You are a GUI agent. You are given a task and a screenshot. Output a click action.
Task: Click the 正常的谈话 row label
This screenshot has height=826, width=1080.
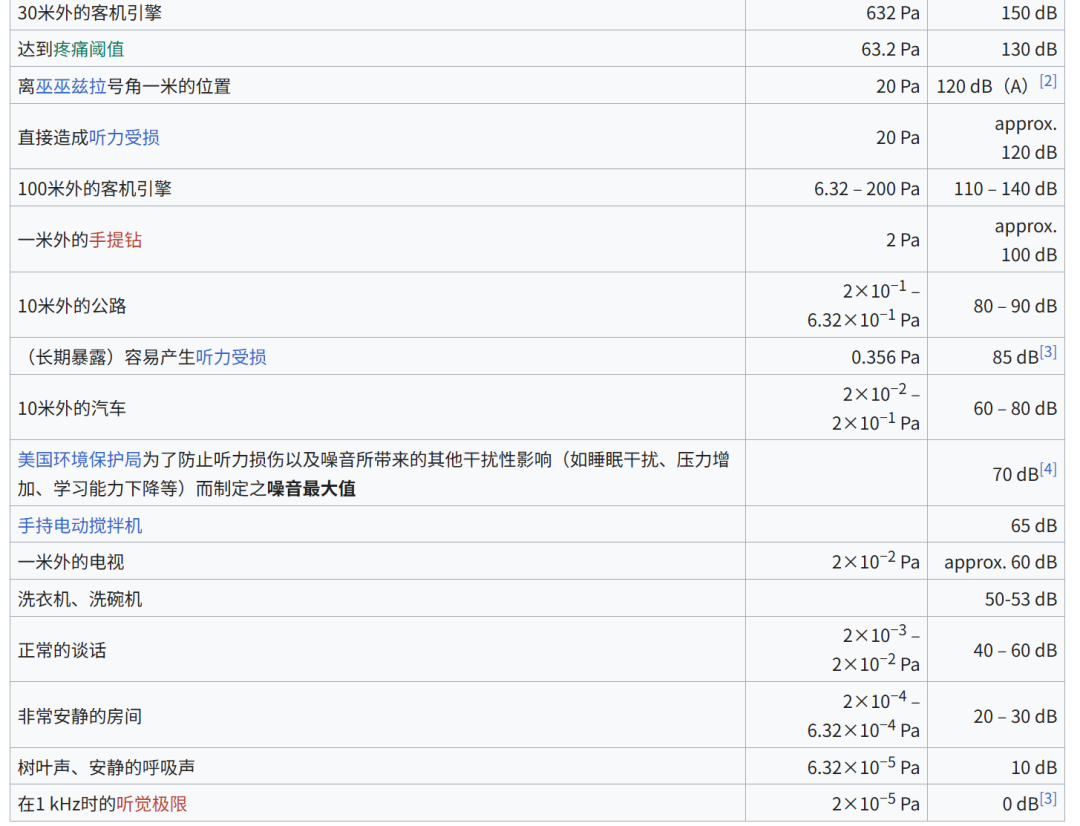click(62, 651)
